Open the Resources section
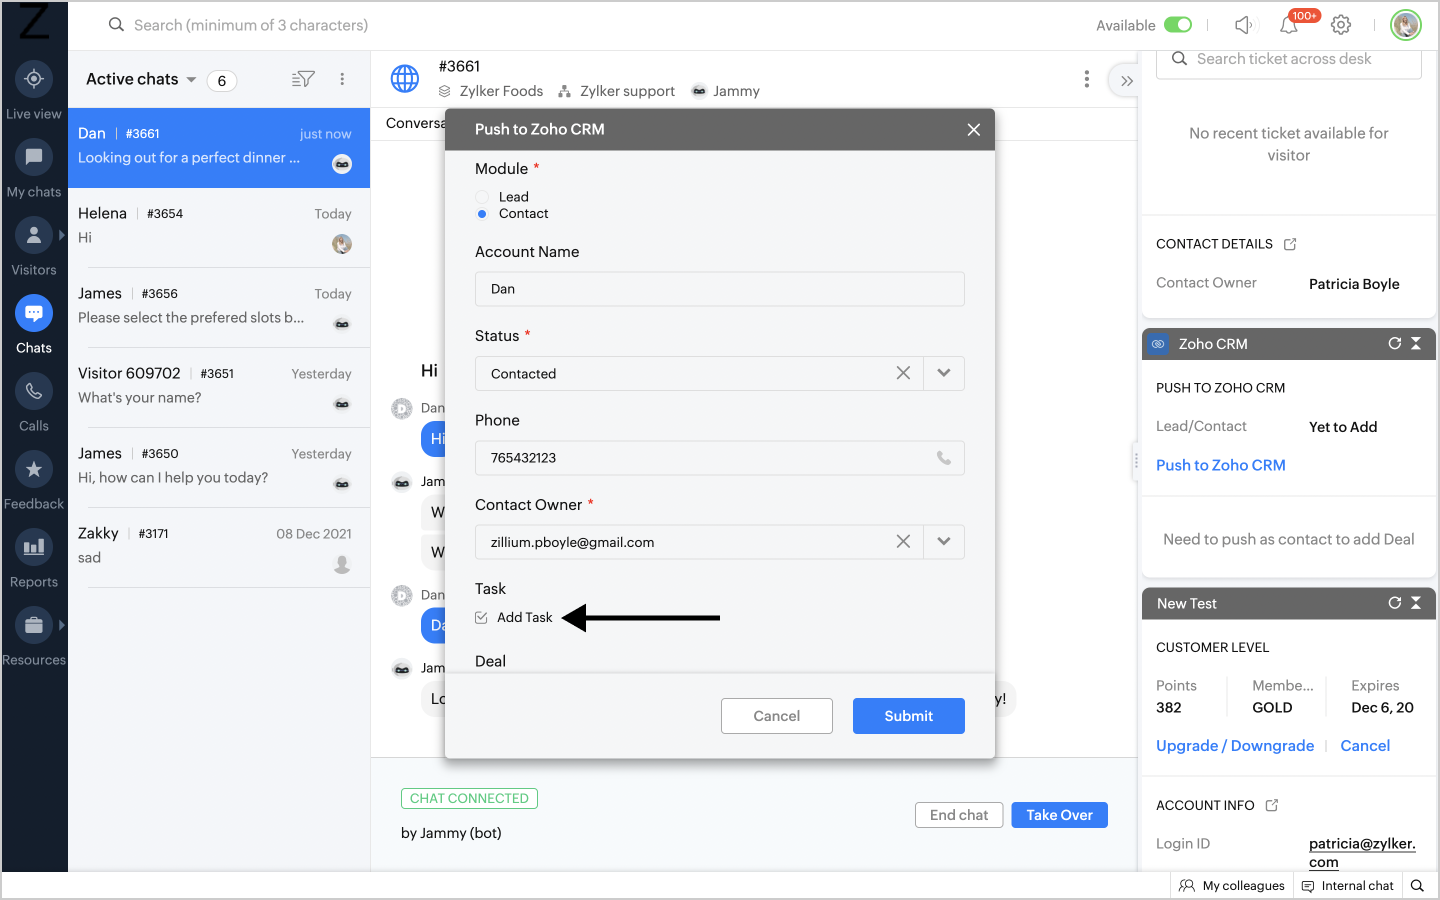This screenshot has height=900, width=1440. (34, 637)
